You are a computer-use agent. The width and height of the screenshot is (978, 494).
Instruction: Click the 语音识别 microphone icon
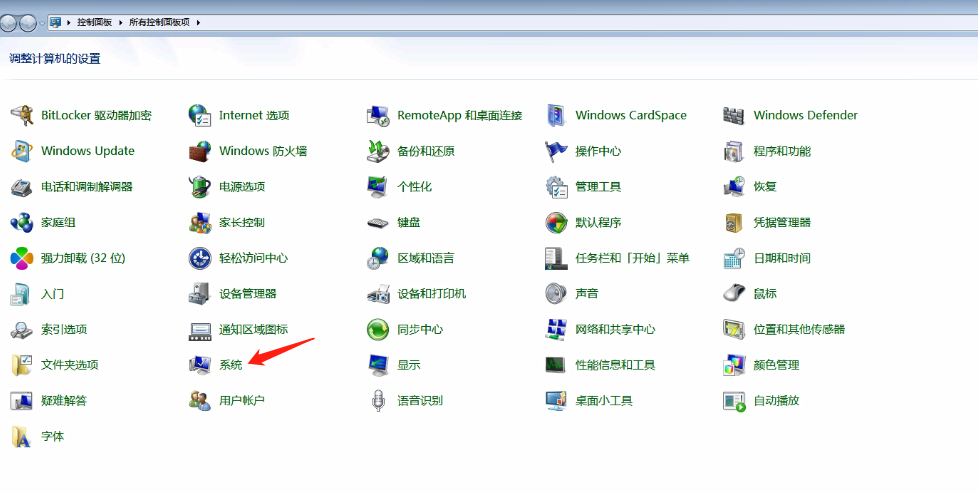point(378,400)
